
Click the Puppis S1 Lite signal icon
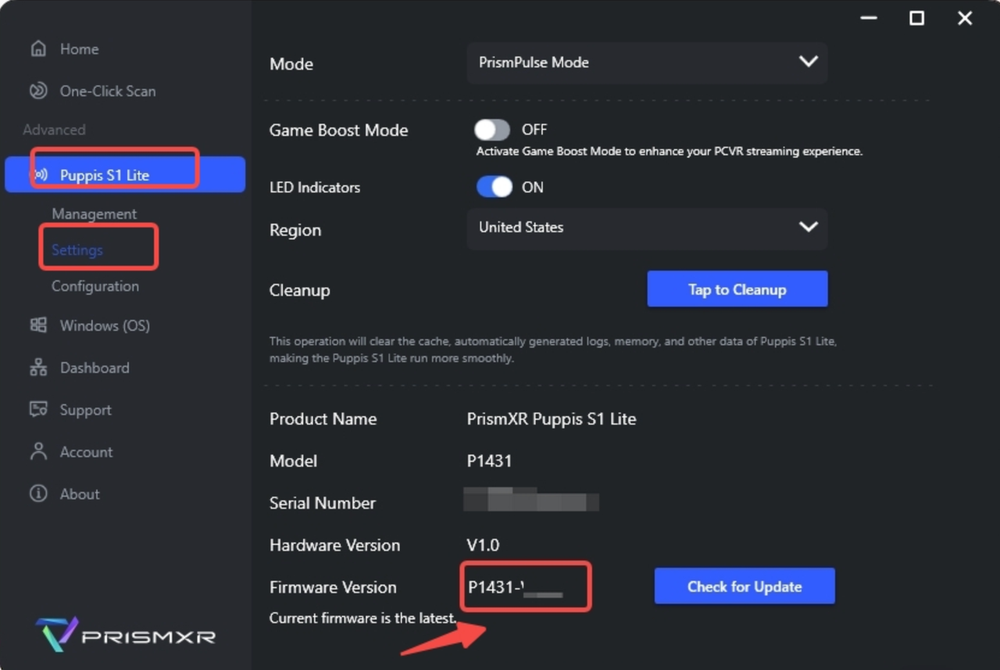tap(41, 175)
